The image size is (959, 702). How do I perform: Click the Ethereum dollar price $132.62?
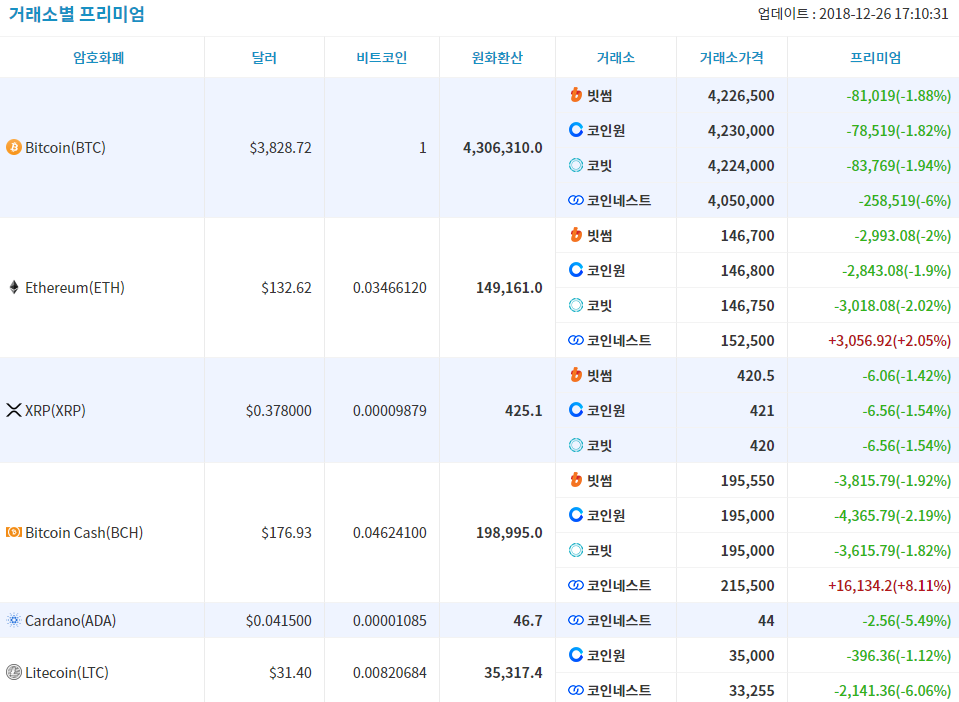coord(286,287)
